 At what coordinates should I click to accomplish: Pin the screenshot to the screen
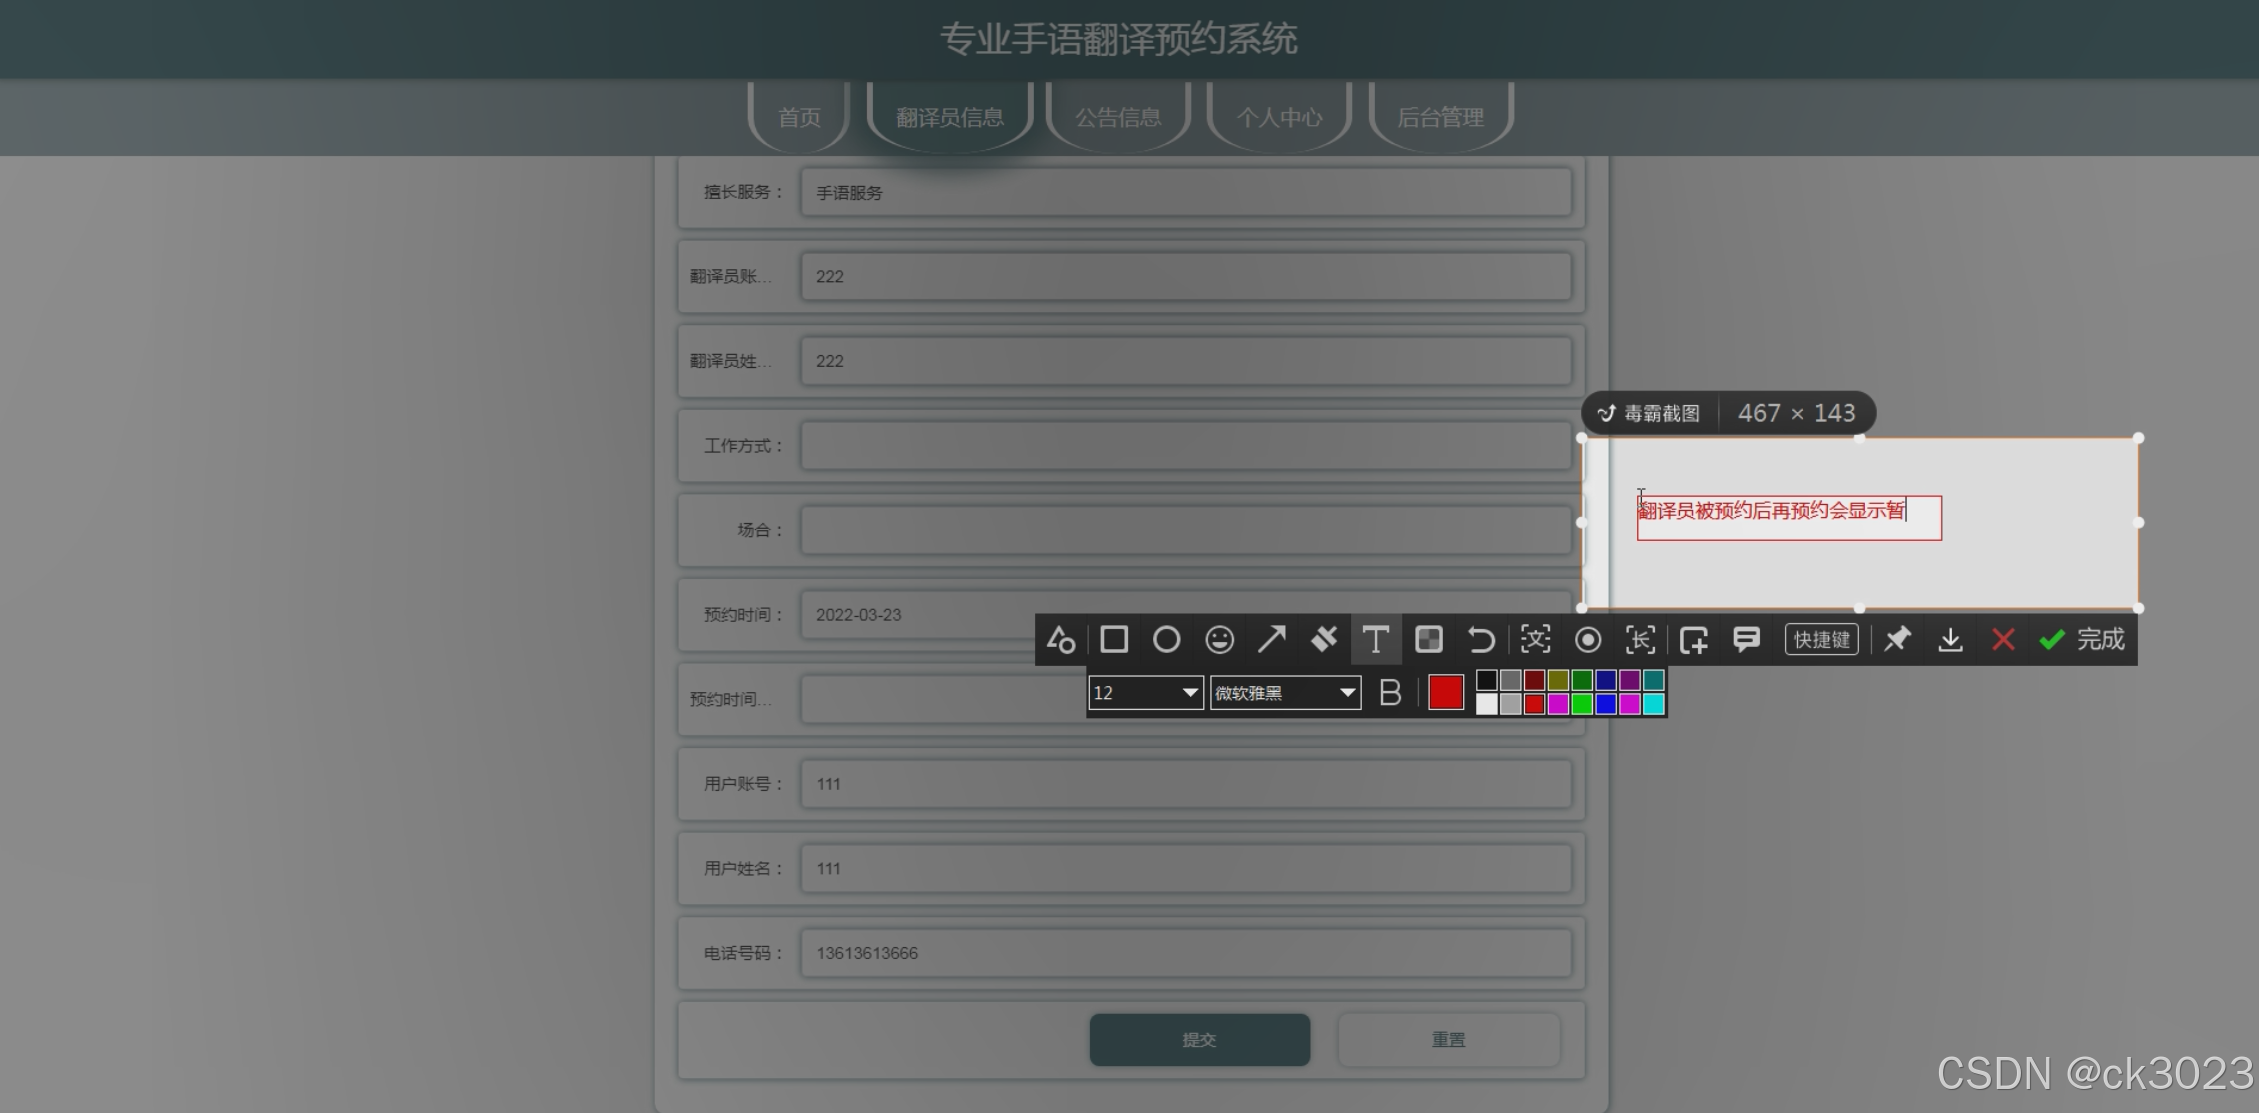pos(1897,640)
